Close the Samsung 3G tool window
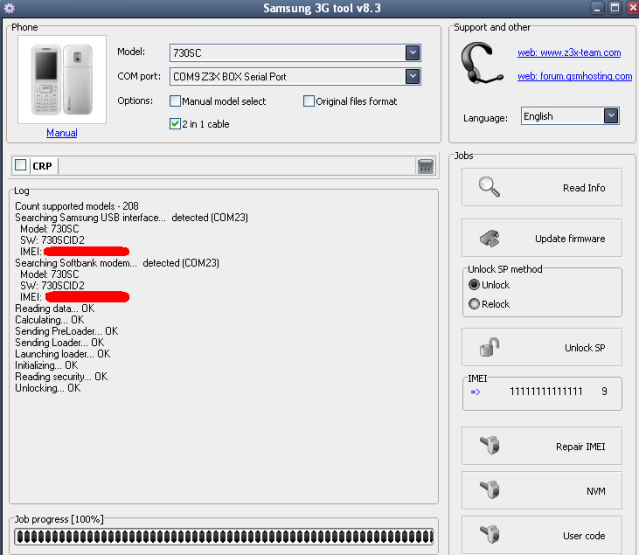Viewport: 639px width, 555px height. tap(632, 8)
